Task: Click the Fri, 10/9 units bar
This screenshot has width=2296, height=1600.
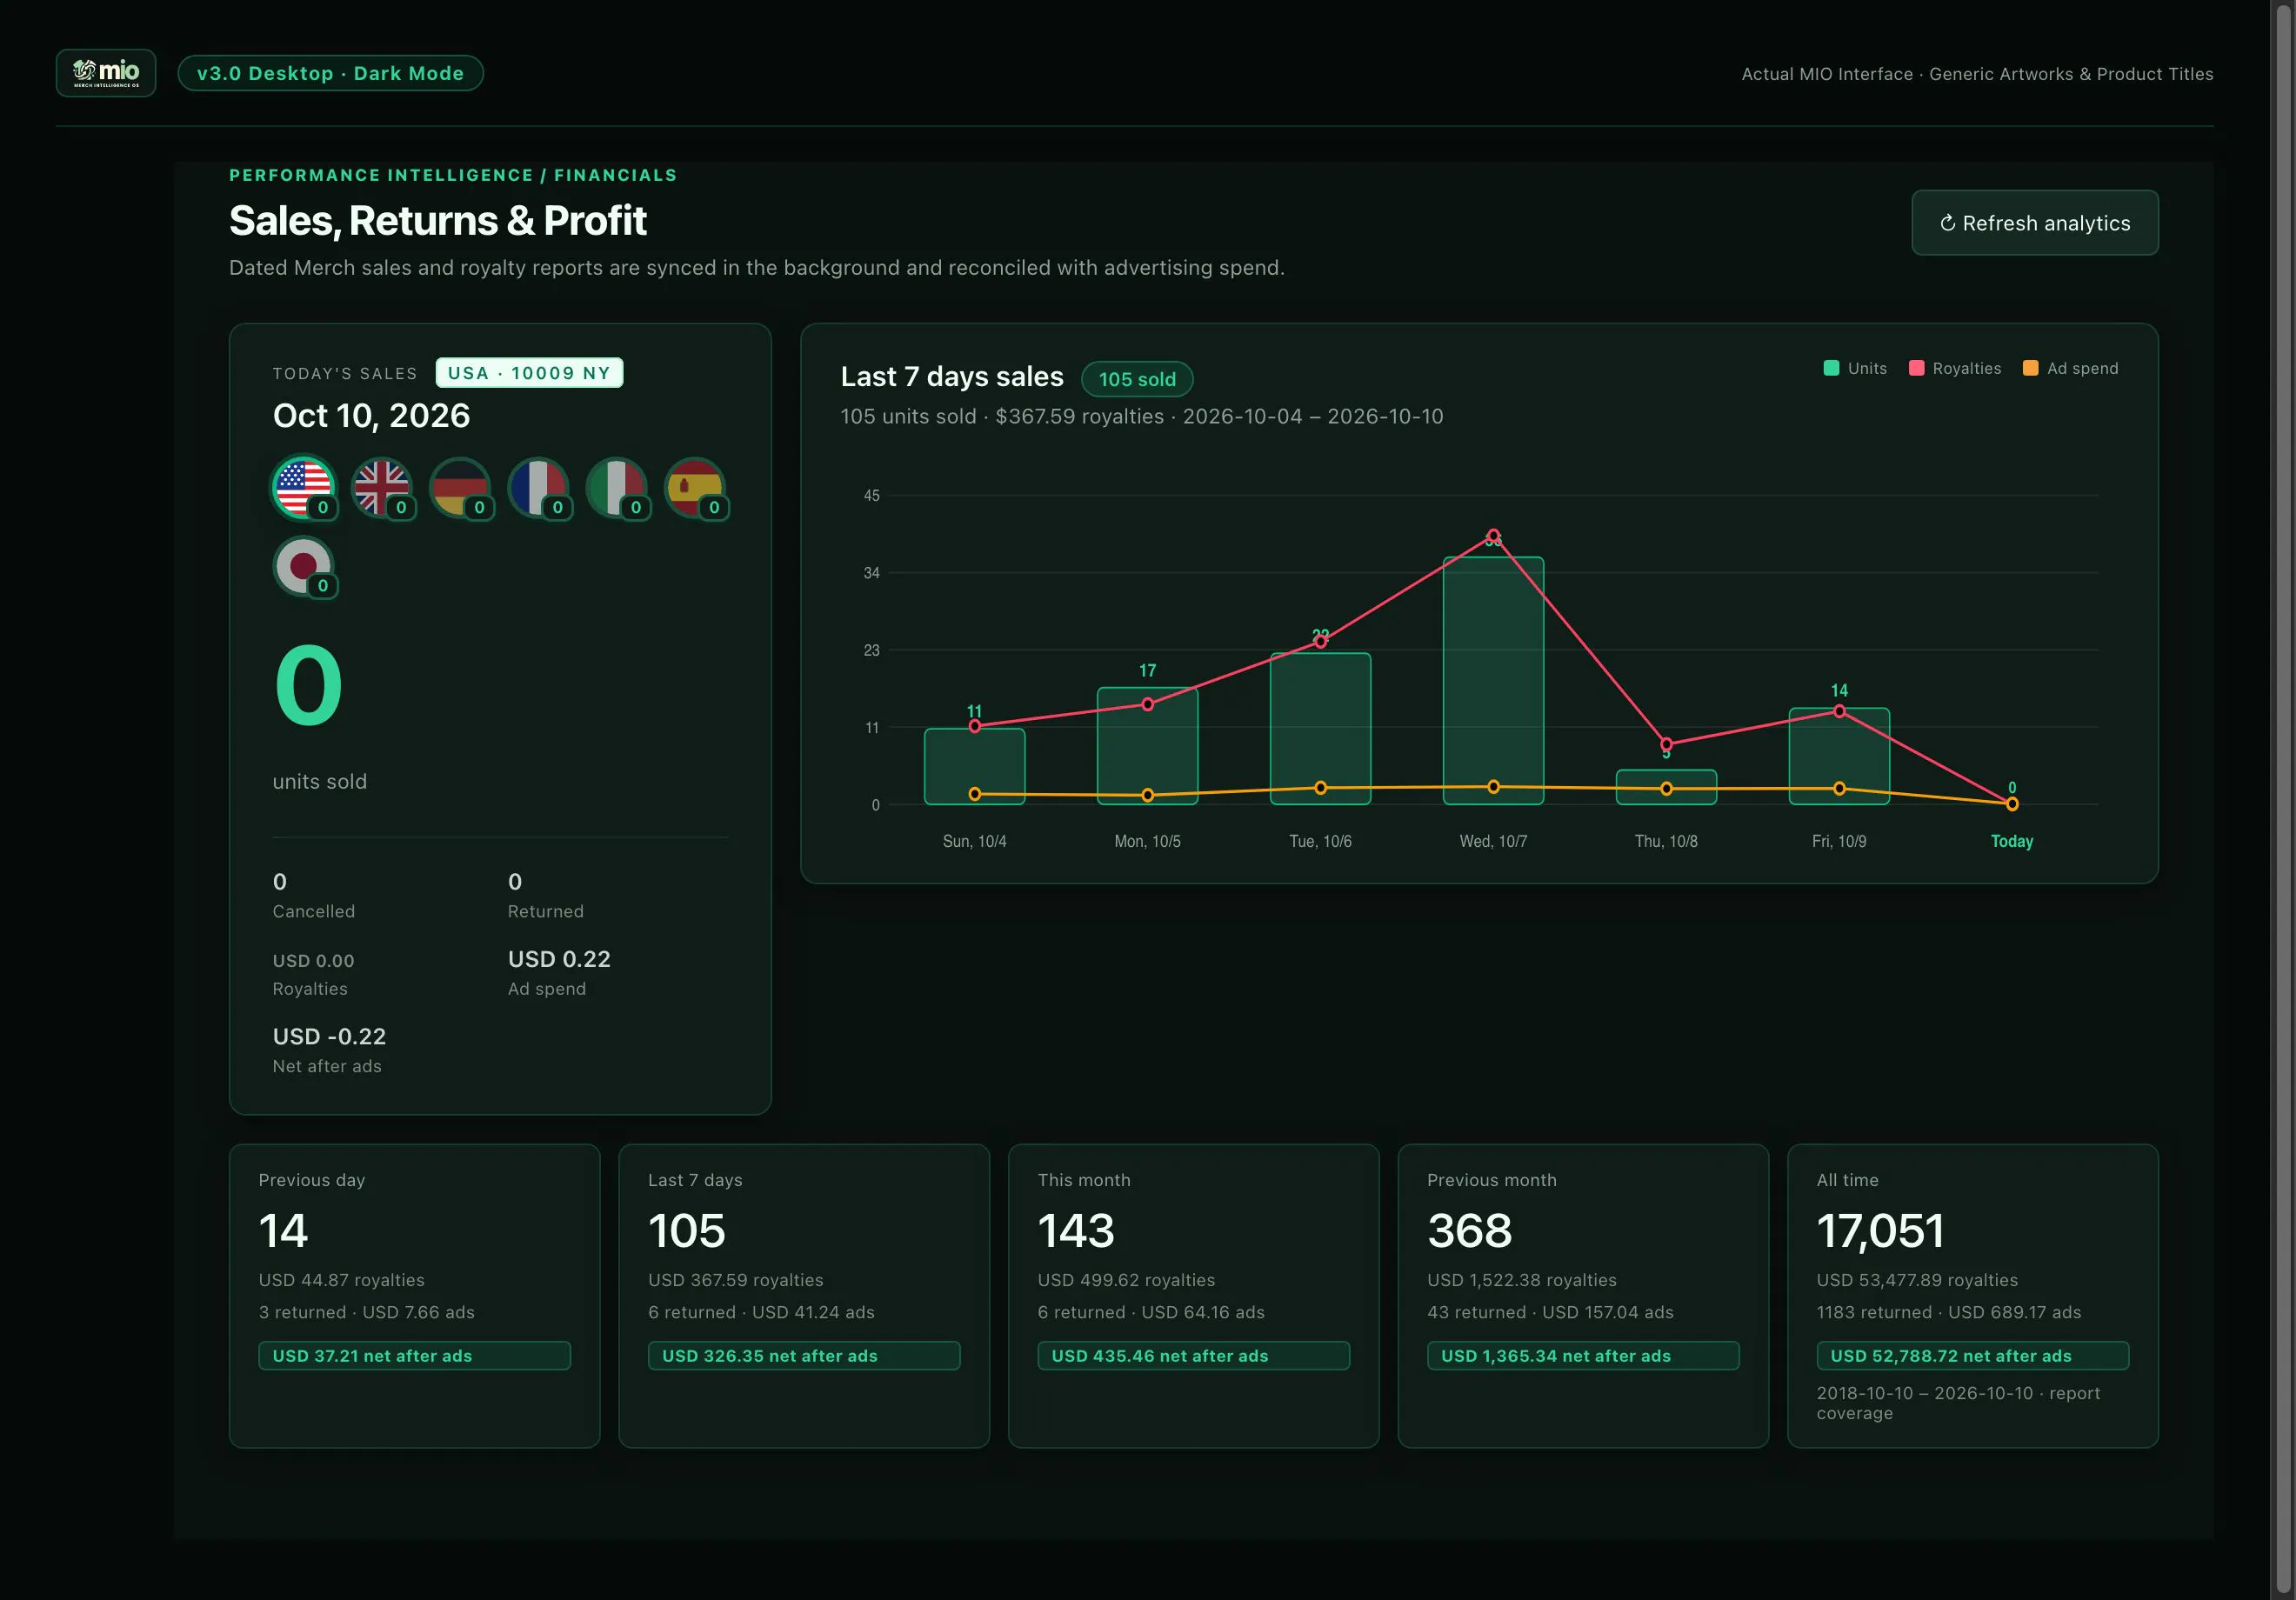Action: (x=1839, y=756)
